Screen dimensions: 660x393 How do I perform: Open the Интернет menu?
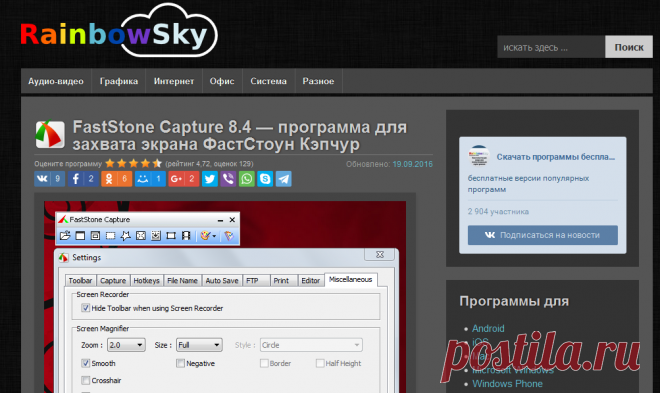point(174,81)
